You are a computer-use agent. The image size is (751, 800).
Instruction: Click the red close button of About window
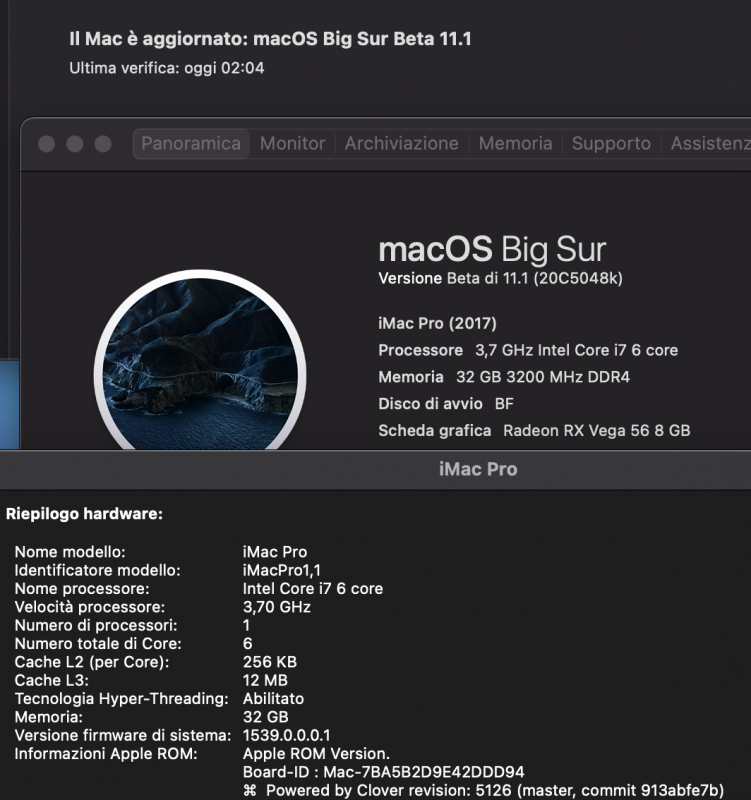(x=46, y=144)
